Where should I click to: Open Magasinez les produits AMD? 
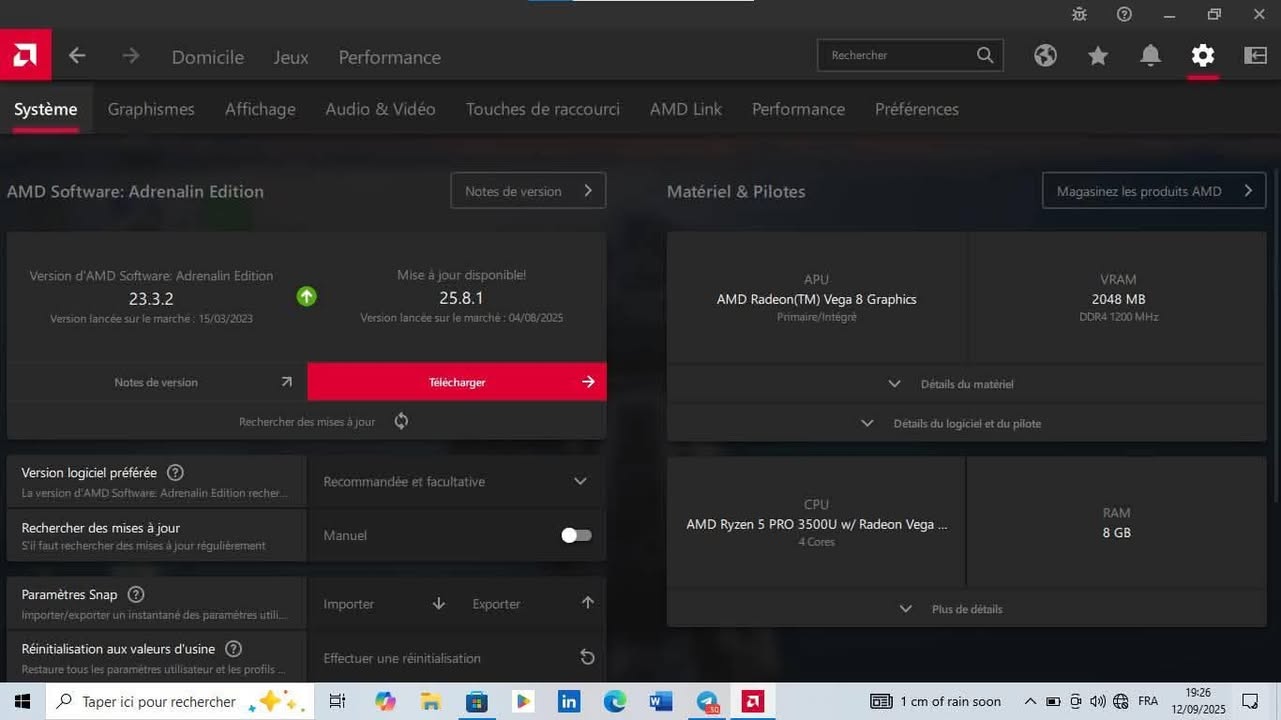click(1153, 191)
